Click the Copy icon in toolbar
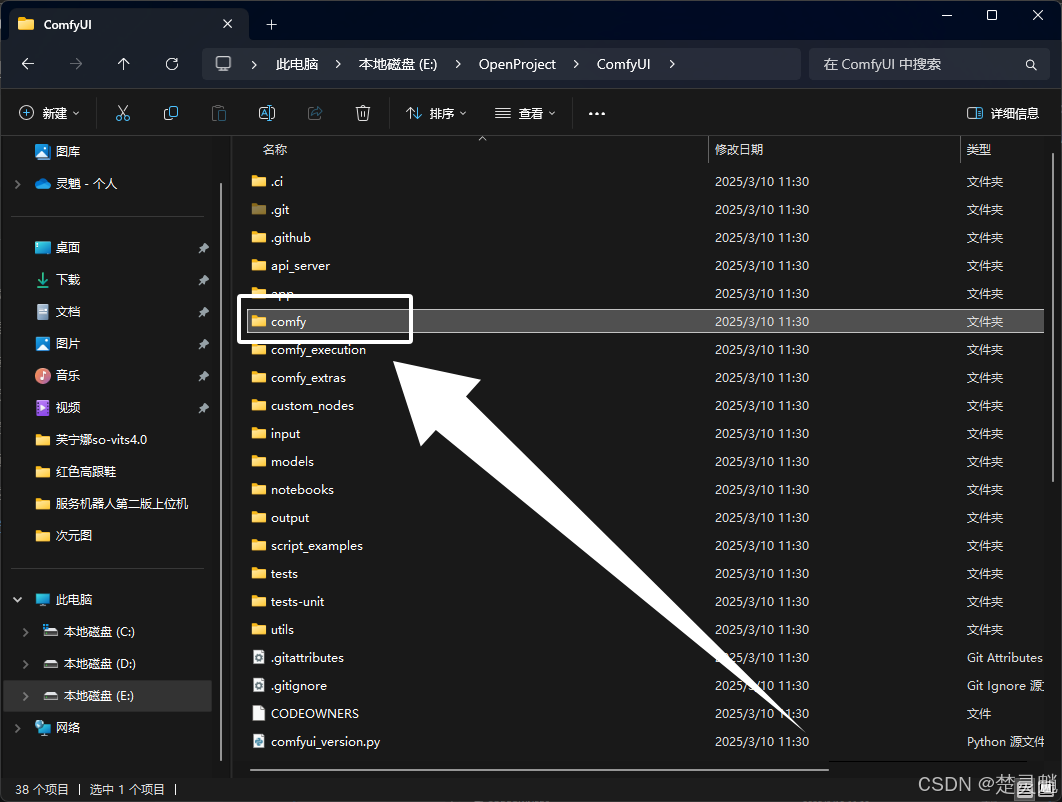Screen dimensions: 1062x802 171,113
